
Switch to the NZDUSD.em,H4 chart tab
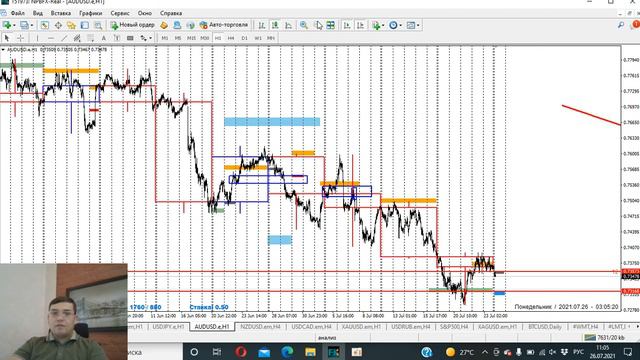tap(260, 327)
